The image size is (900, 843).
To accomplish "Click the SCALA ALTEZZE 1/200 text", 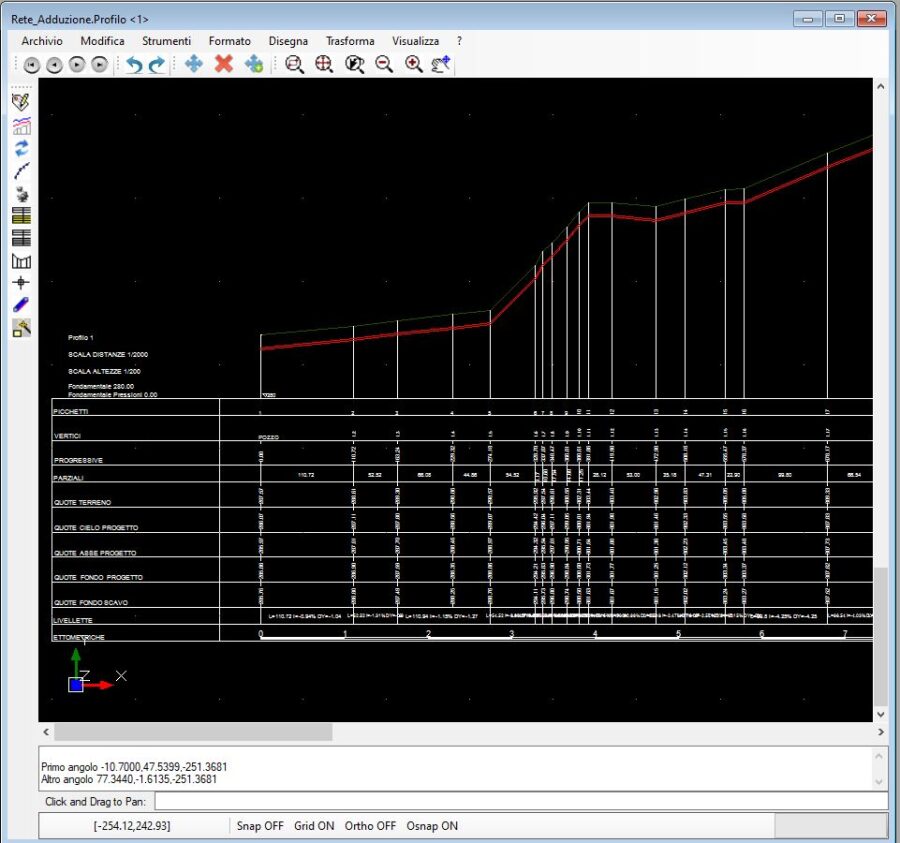I will 104,371.
